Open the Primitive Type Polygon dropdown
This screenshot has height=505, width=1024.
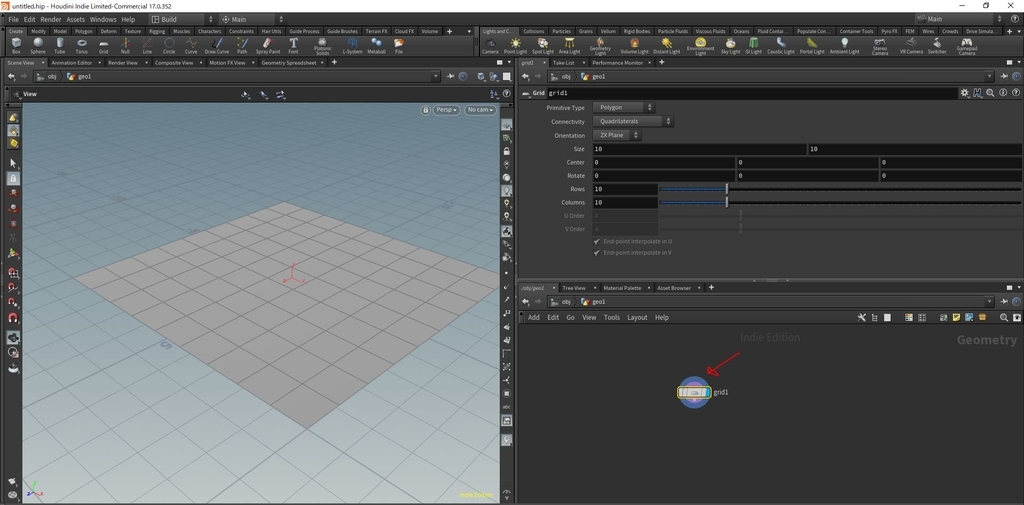[x=624, y=108]
